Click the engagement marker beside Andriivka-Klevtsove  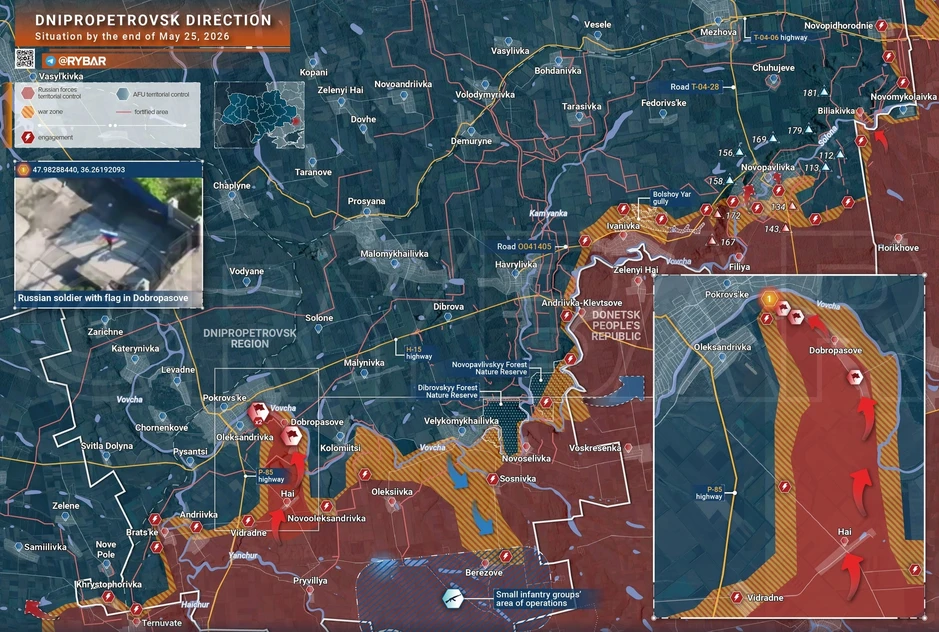click(x=567, y=315)
